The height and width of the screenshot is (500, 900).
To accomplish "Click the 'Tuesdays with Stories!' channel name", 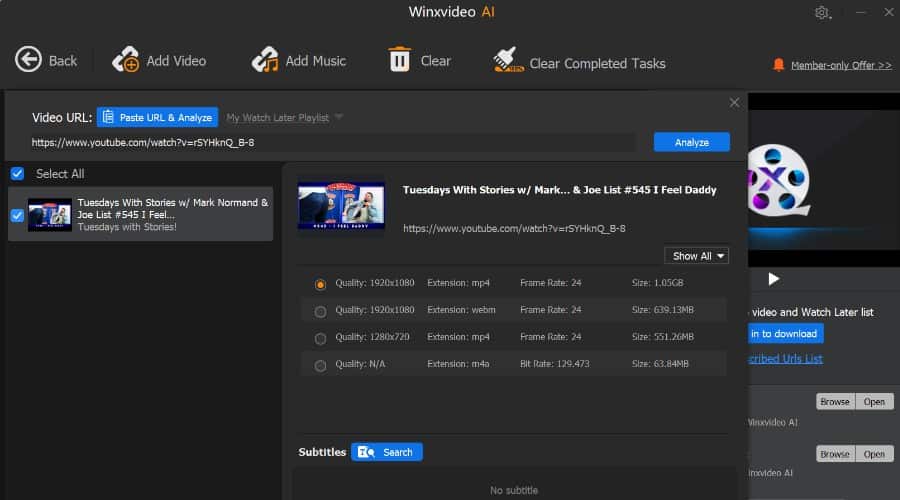I will click(127, 227).
